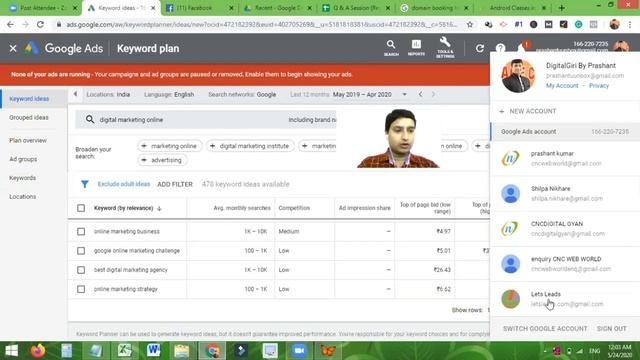Open Chrome menu three dots
This screenshot has height=360, width=640.
click(x=630, y=24)
